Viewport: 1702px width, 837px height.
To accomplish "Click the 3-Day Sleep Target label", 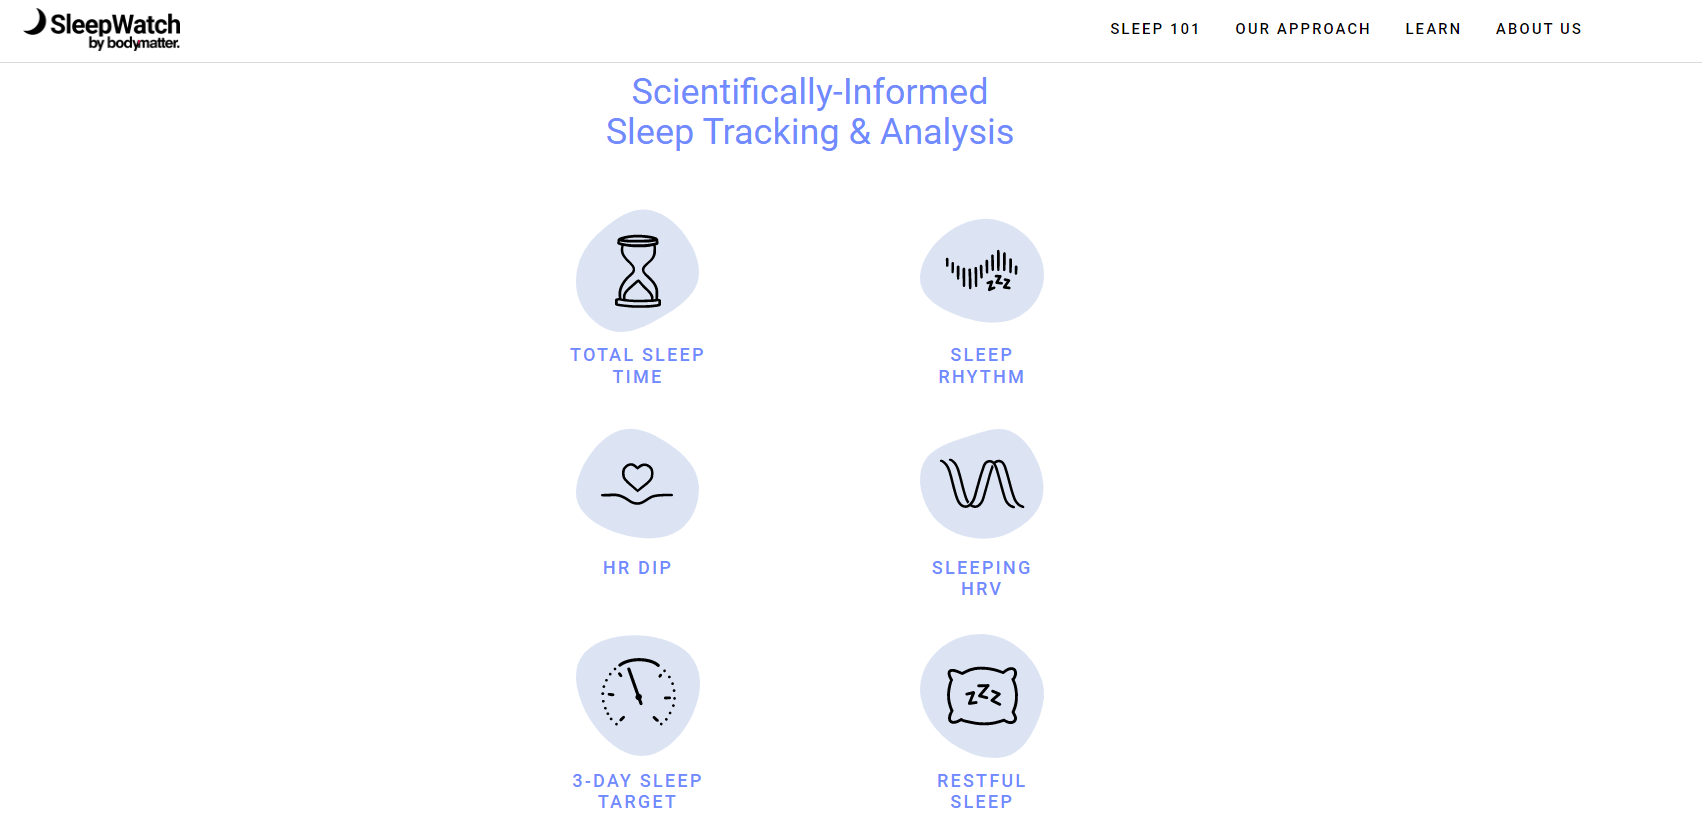I will (x=637, y=791).
